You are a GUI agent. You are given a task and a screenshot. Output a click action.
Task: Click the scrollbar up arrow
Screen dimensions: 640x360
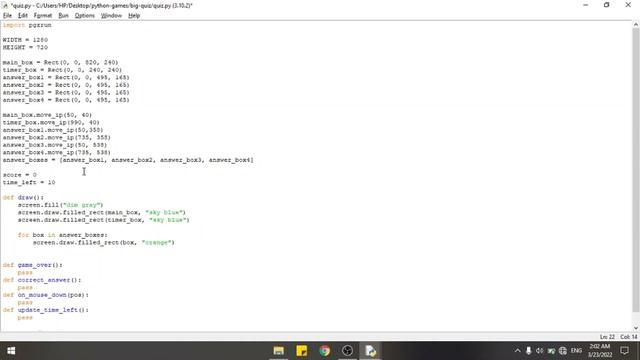point(636,24)
